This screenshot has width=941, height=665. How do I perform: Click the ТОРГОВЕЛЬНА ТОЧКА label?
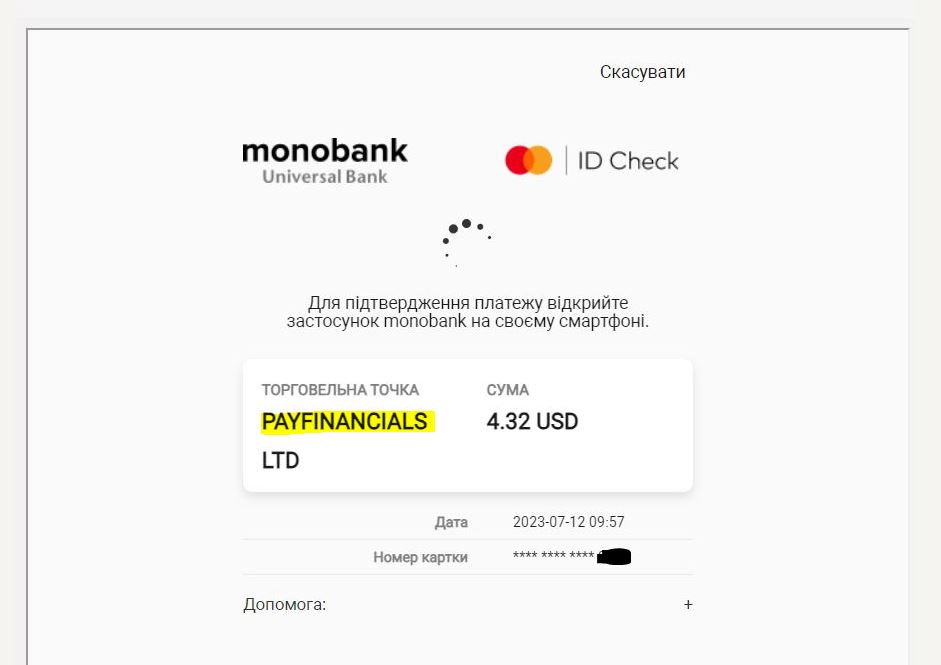pos(340,390)
